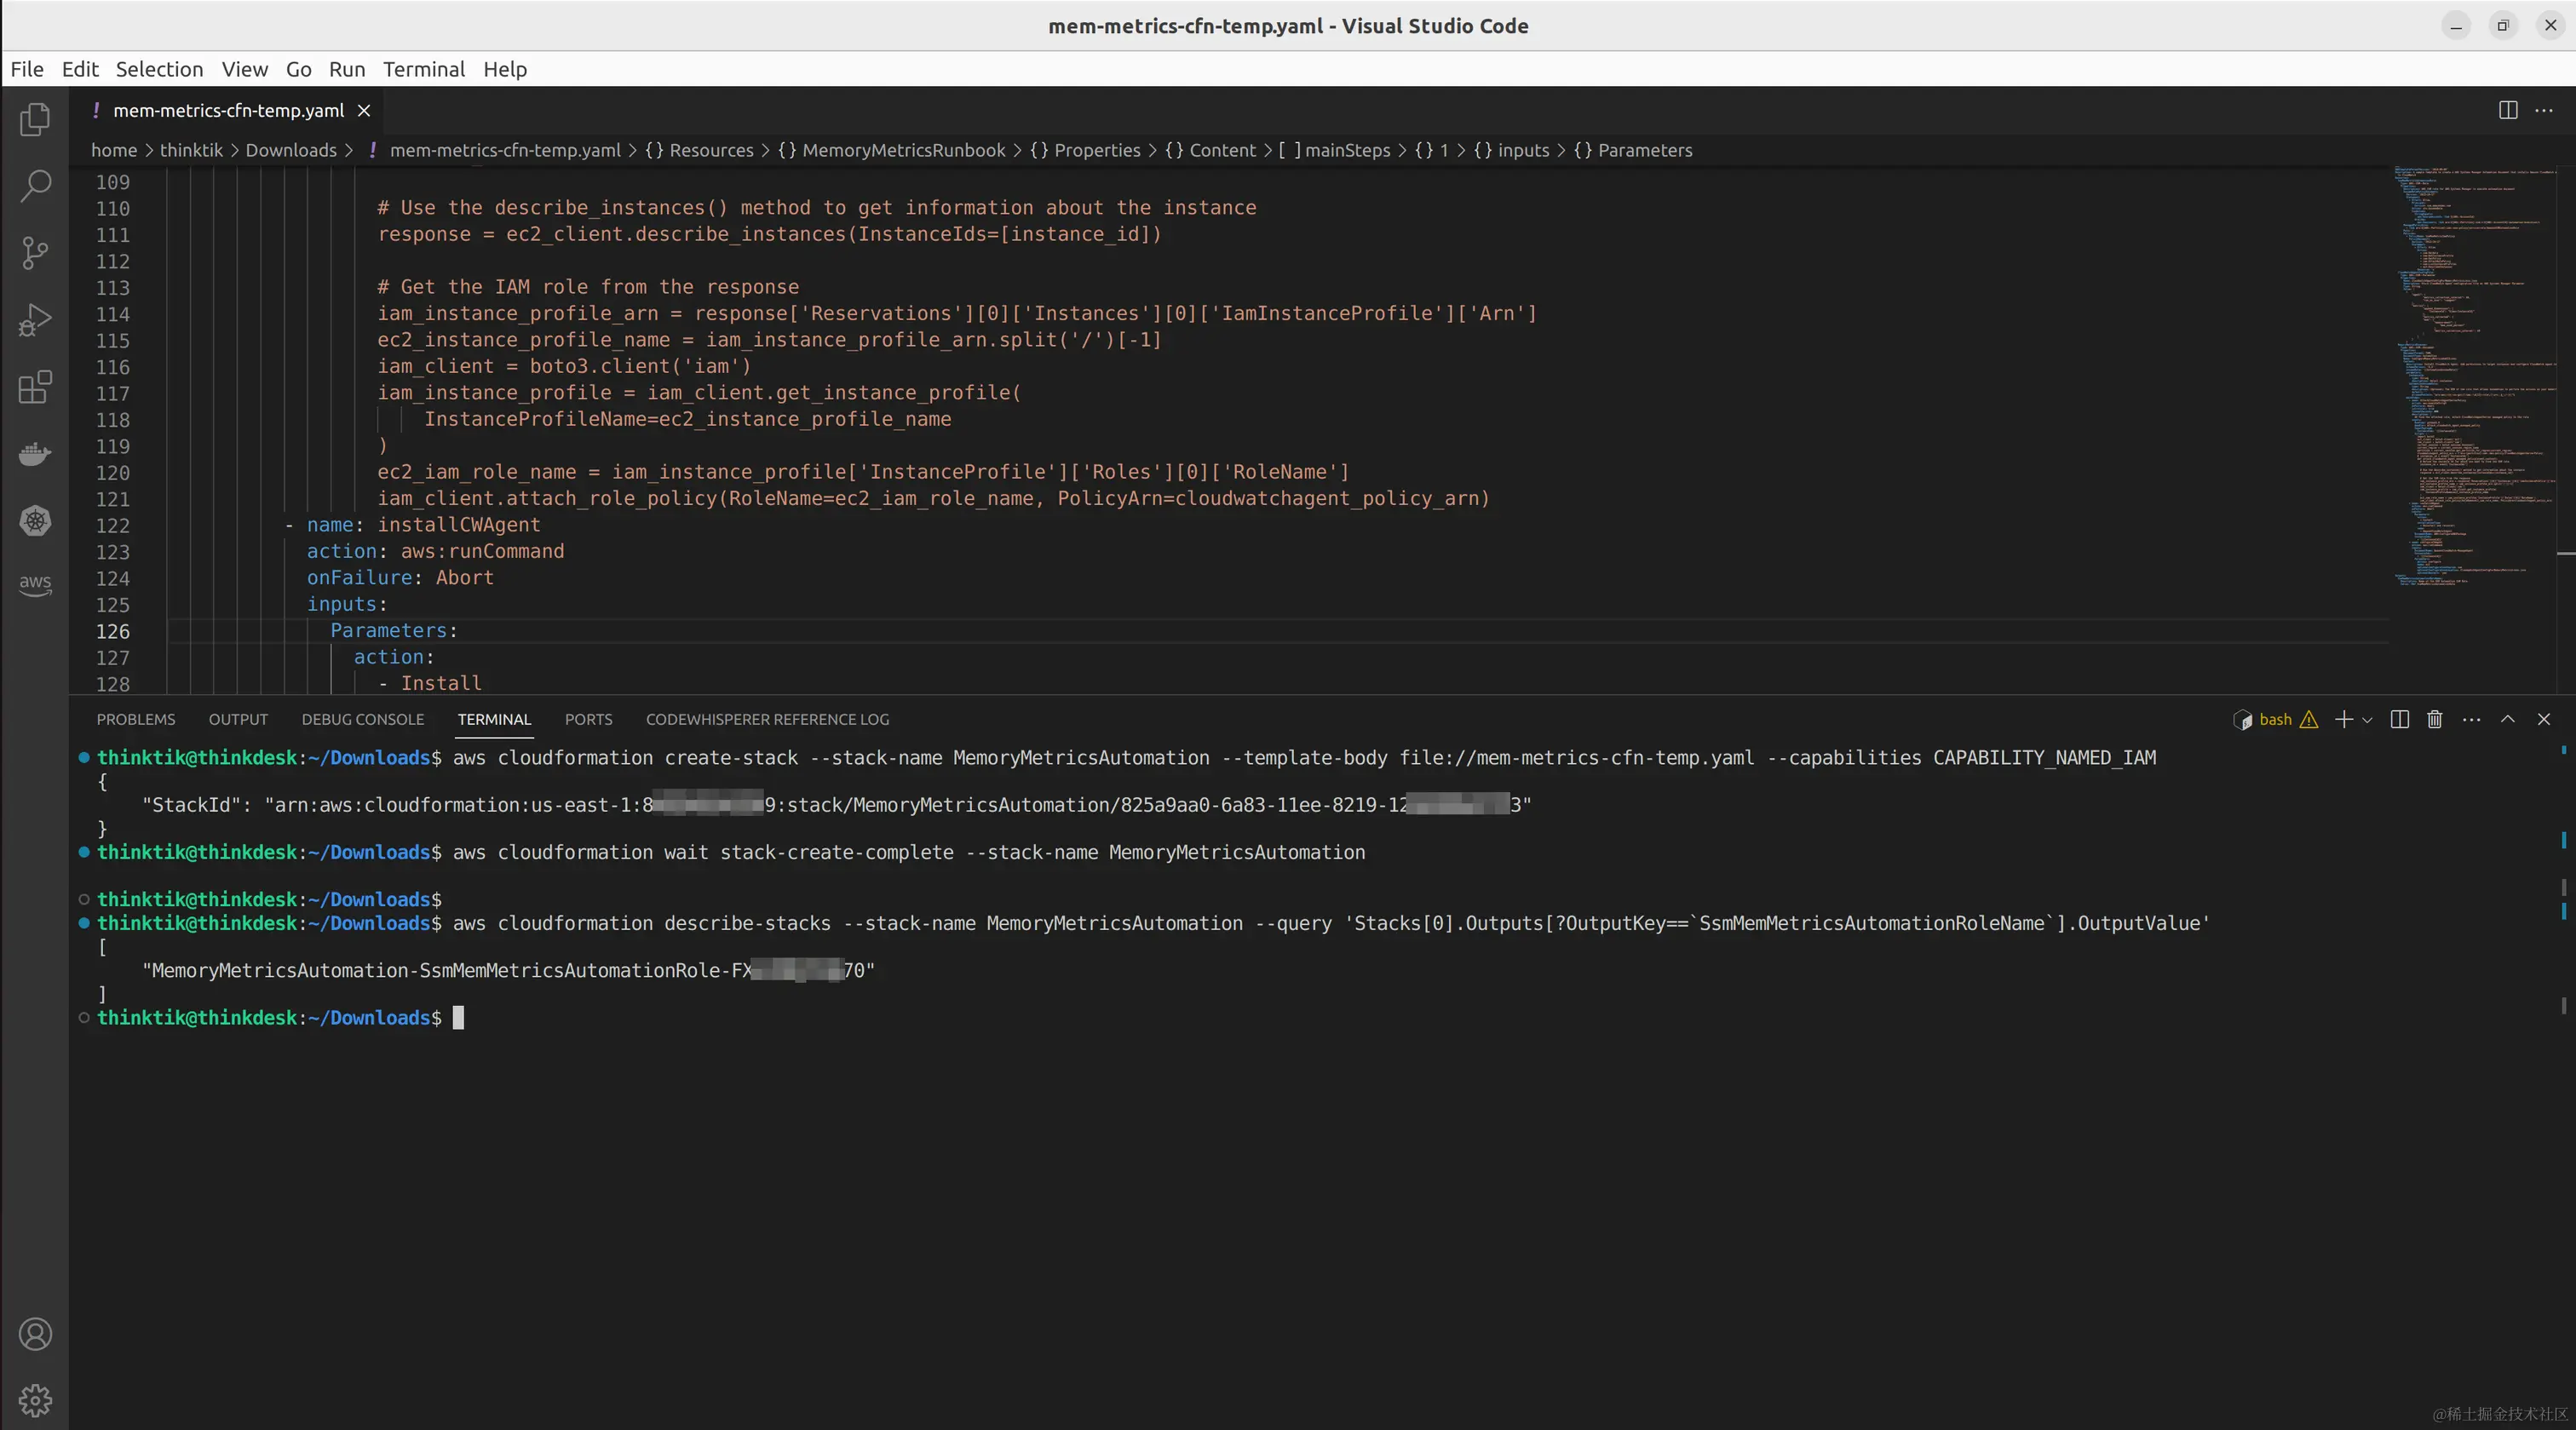
Task: Maximize panel size with chevron up
Action: [2508, 719]
